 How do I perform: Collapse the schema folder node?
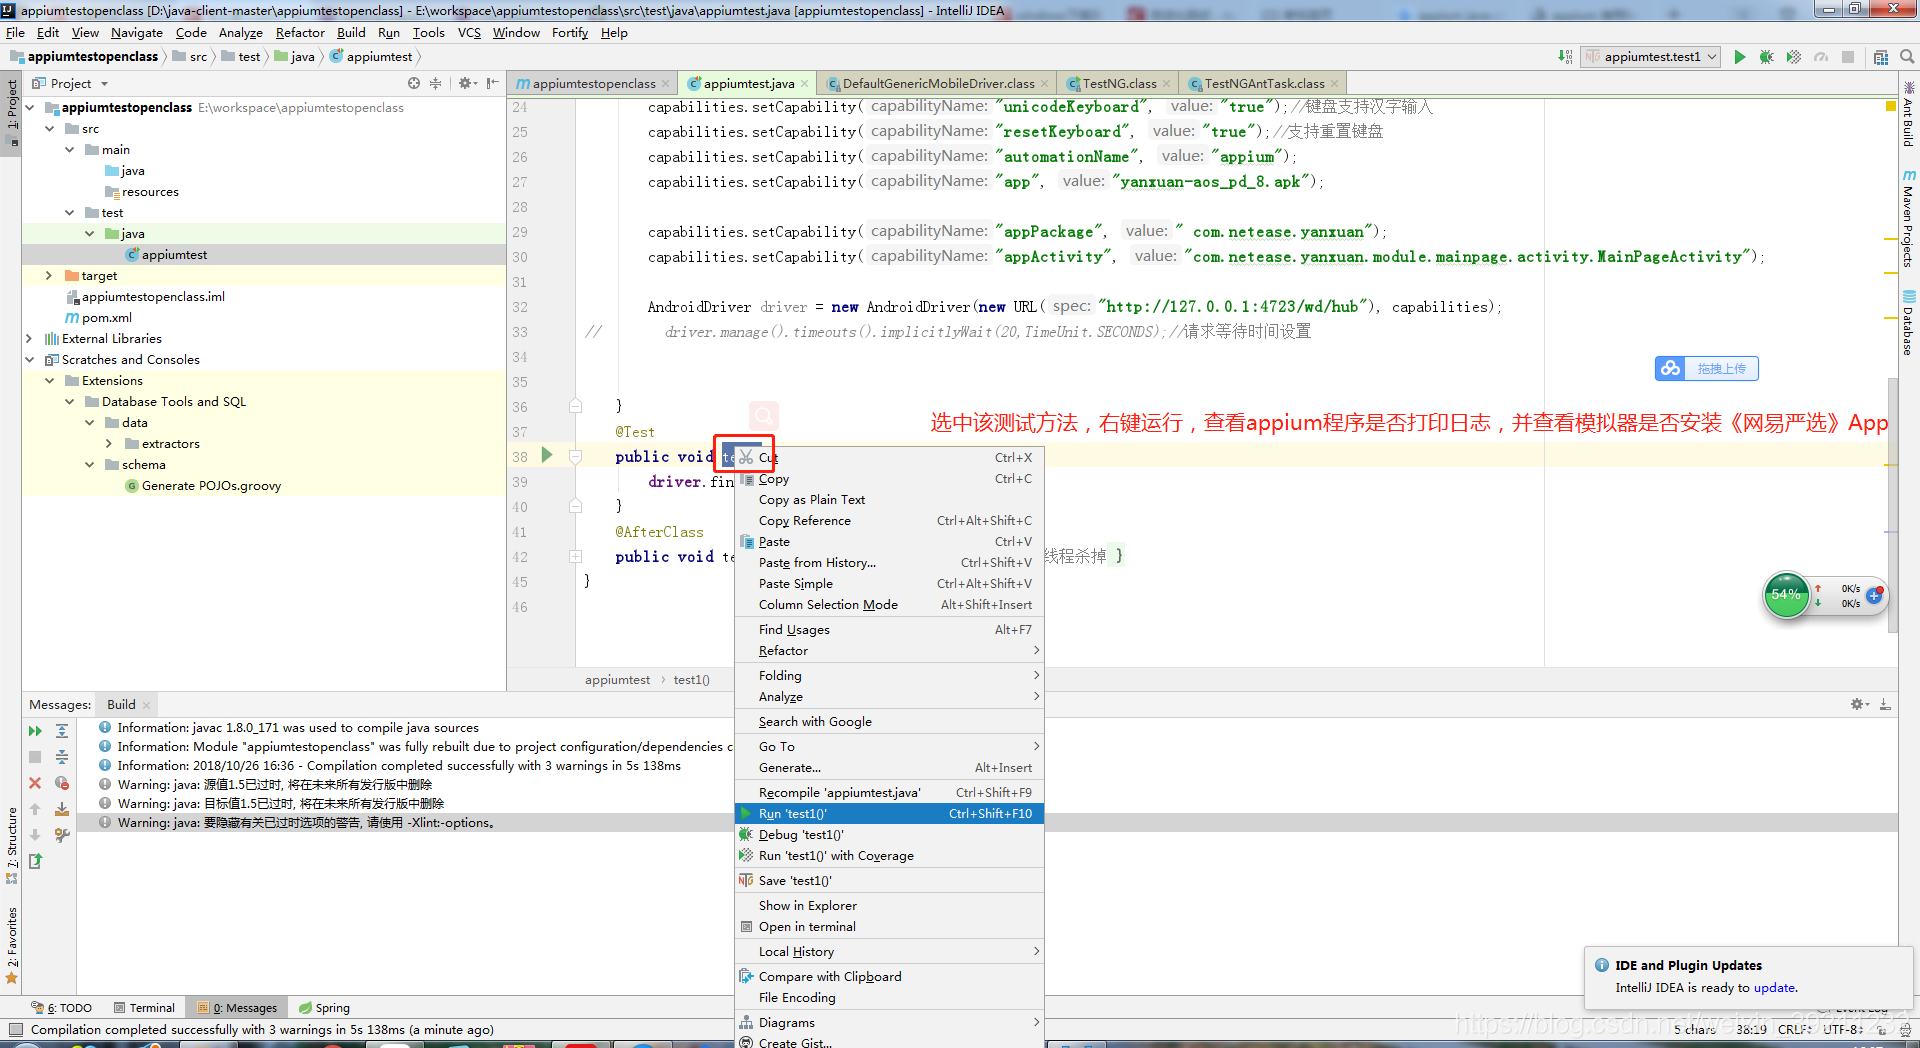click(x=89, y=465)
